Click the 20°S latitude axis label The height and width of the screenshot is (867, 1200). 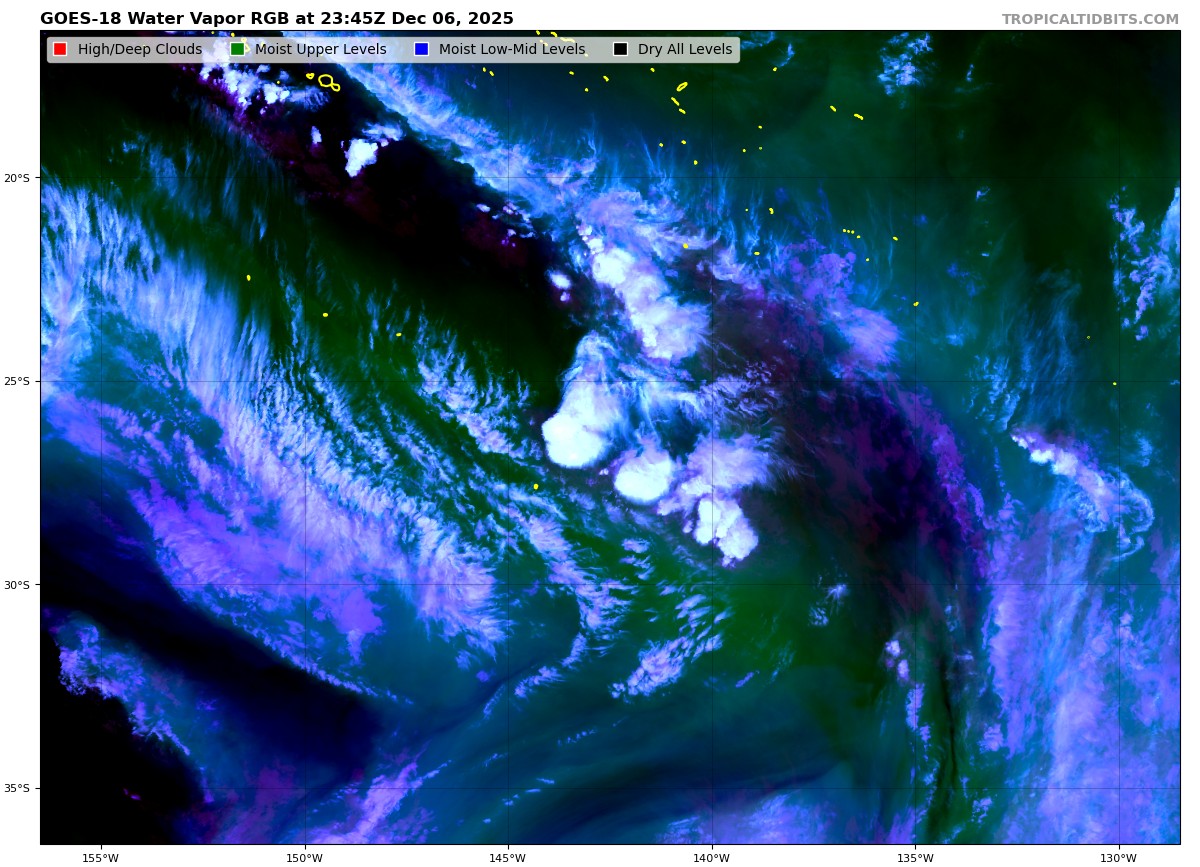click(17, 178)
